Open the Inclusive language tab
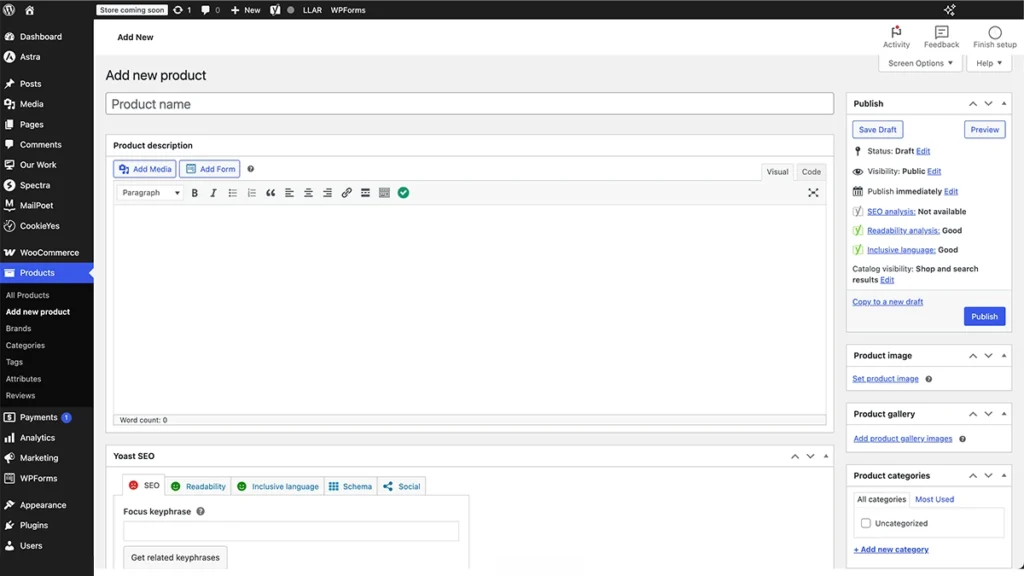Image resolution: width=1024 pixels, height=576 pixels. (278, 487)
